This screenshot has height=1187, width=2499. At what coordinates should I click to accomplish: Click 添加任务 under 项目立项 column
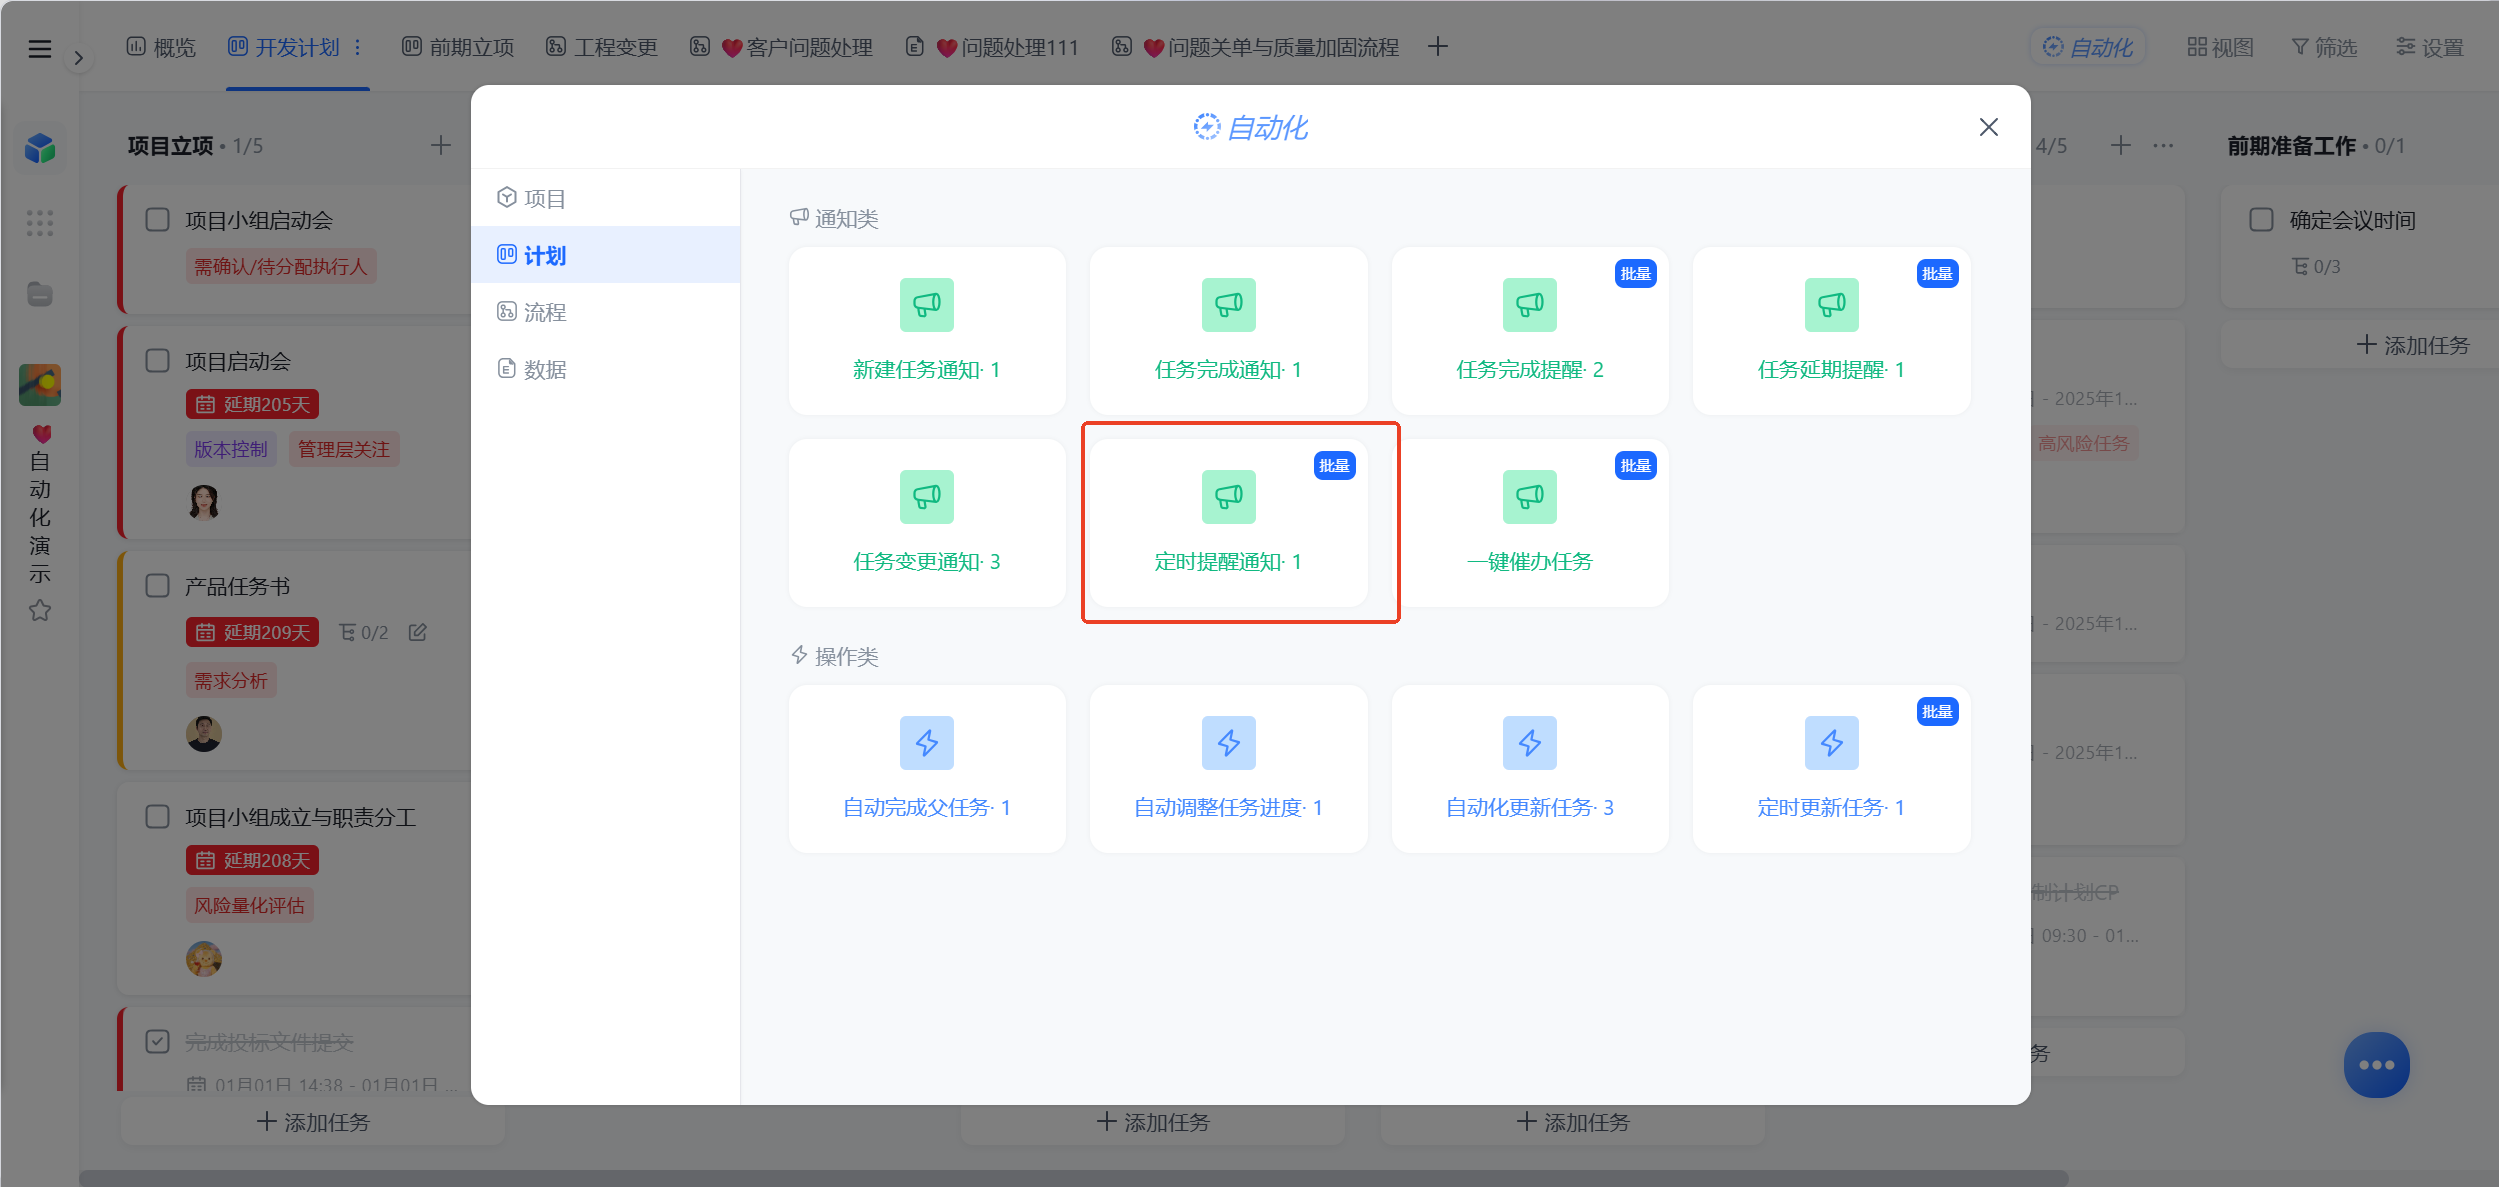tap(313, 1122)
